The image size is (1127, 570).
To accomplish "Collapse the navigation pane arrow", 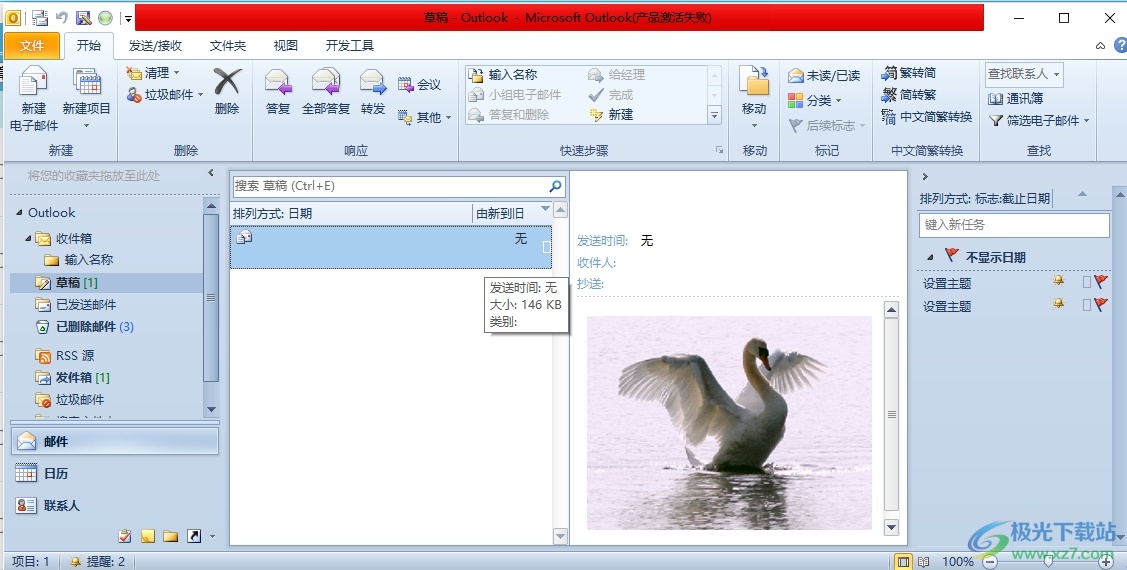I will point(211,173).
